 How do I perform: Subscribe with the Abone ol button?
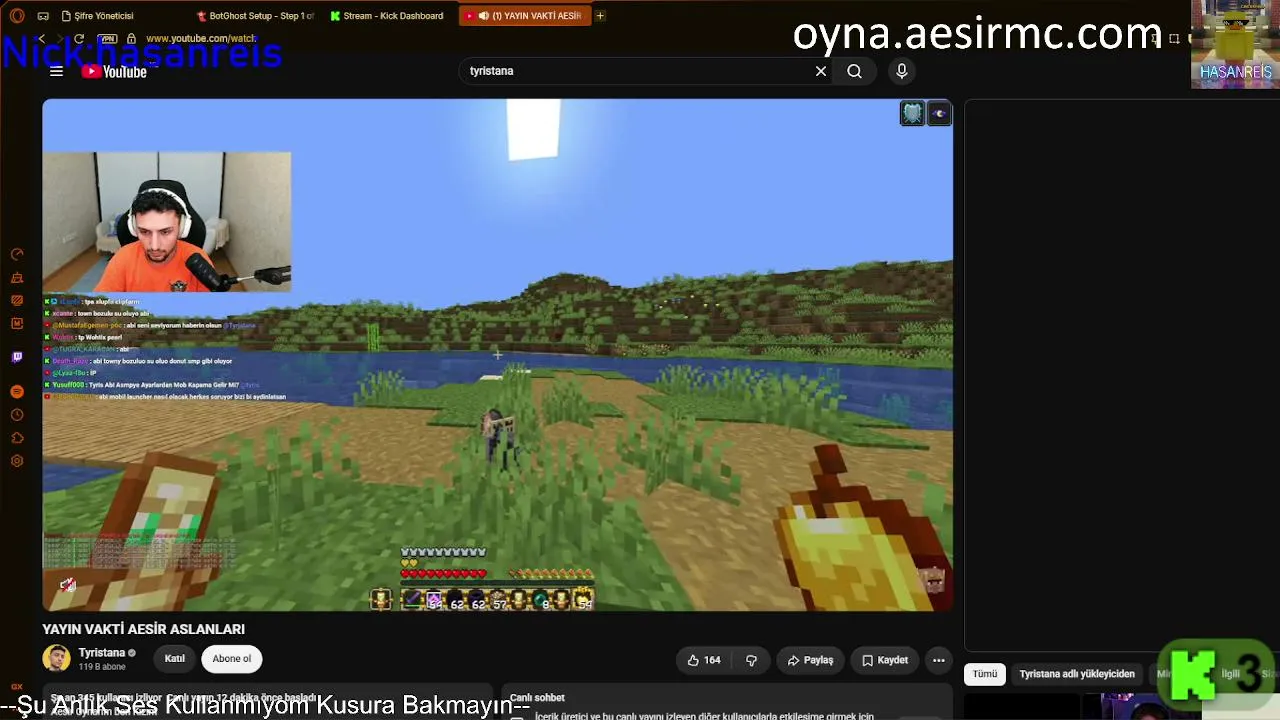pos(231,658)
